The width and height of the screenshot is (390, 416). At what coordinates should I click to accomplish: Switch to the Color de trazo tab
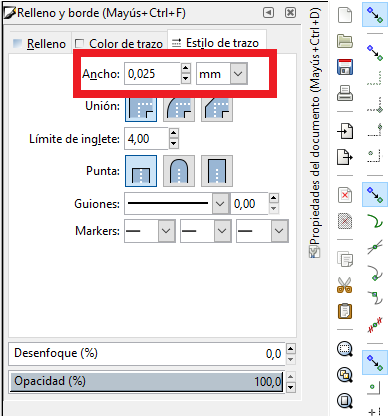click(119, 44)
